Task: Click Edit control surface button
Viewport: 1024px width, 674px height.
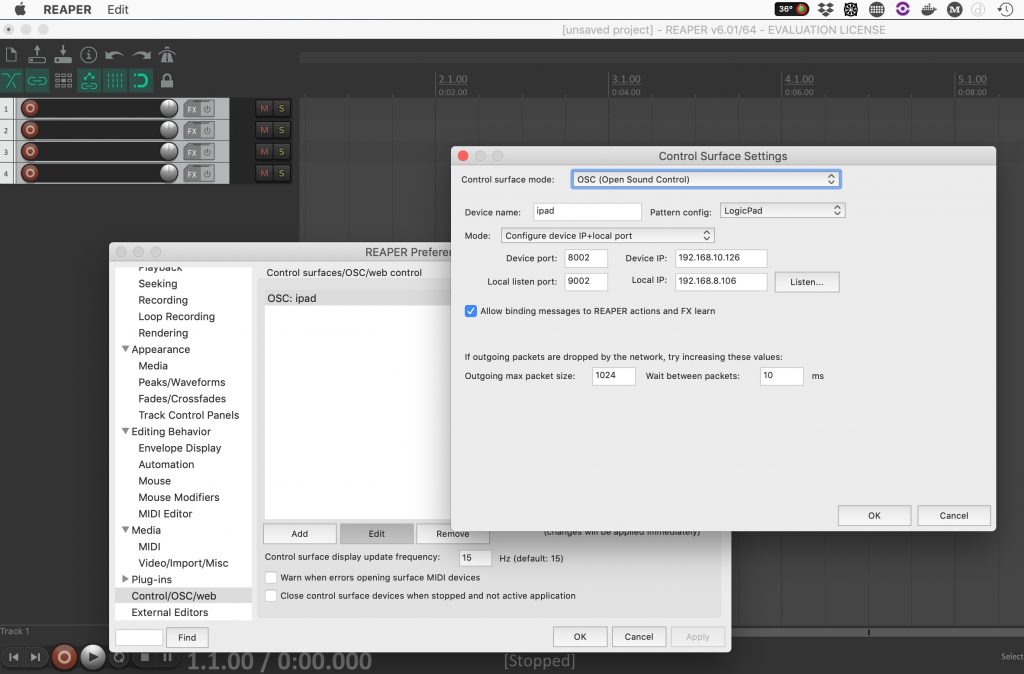Action: tap(377, 534)
